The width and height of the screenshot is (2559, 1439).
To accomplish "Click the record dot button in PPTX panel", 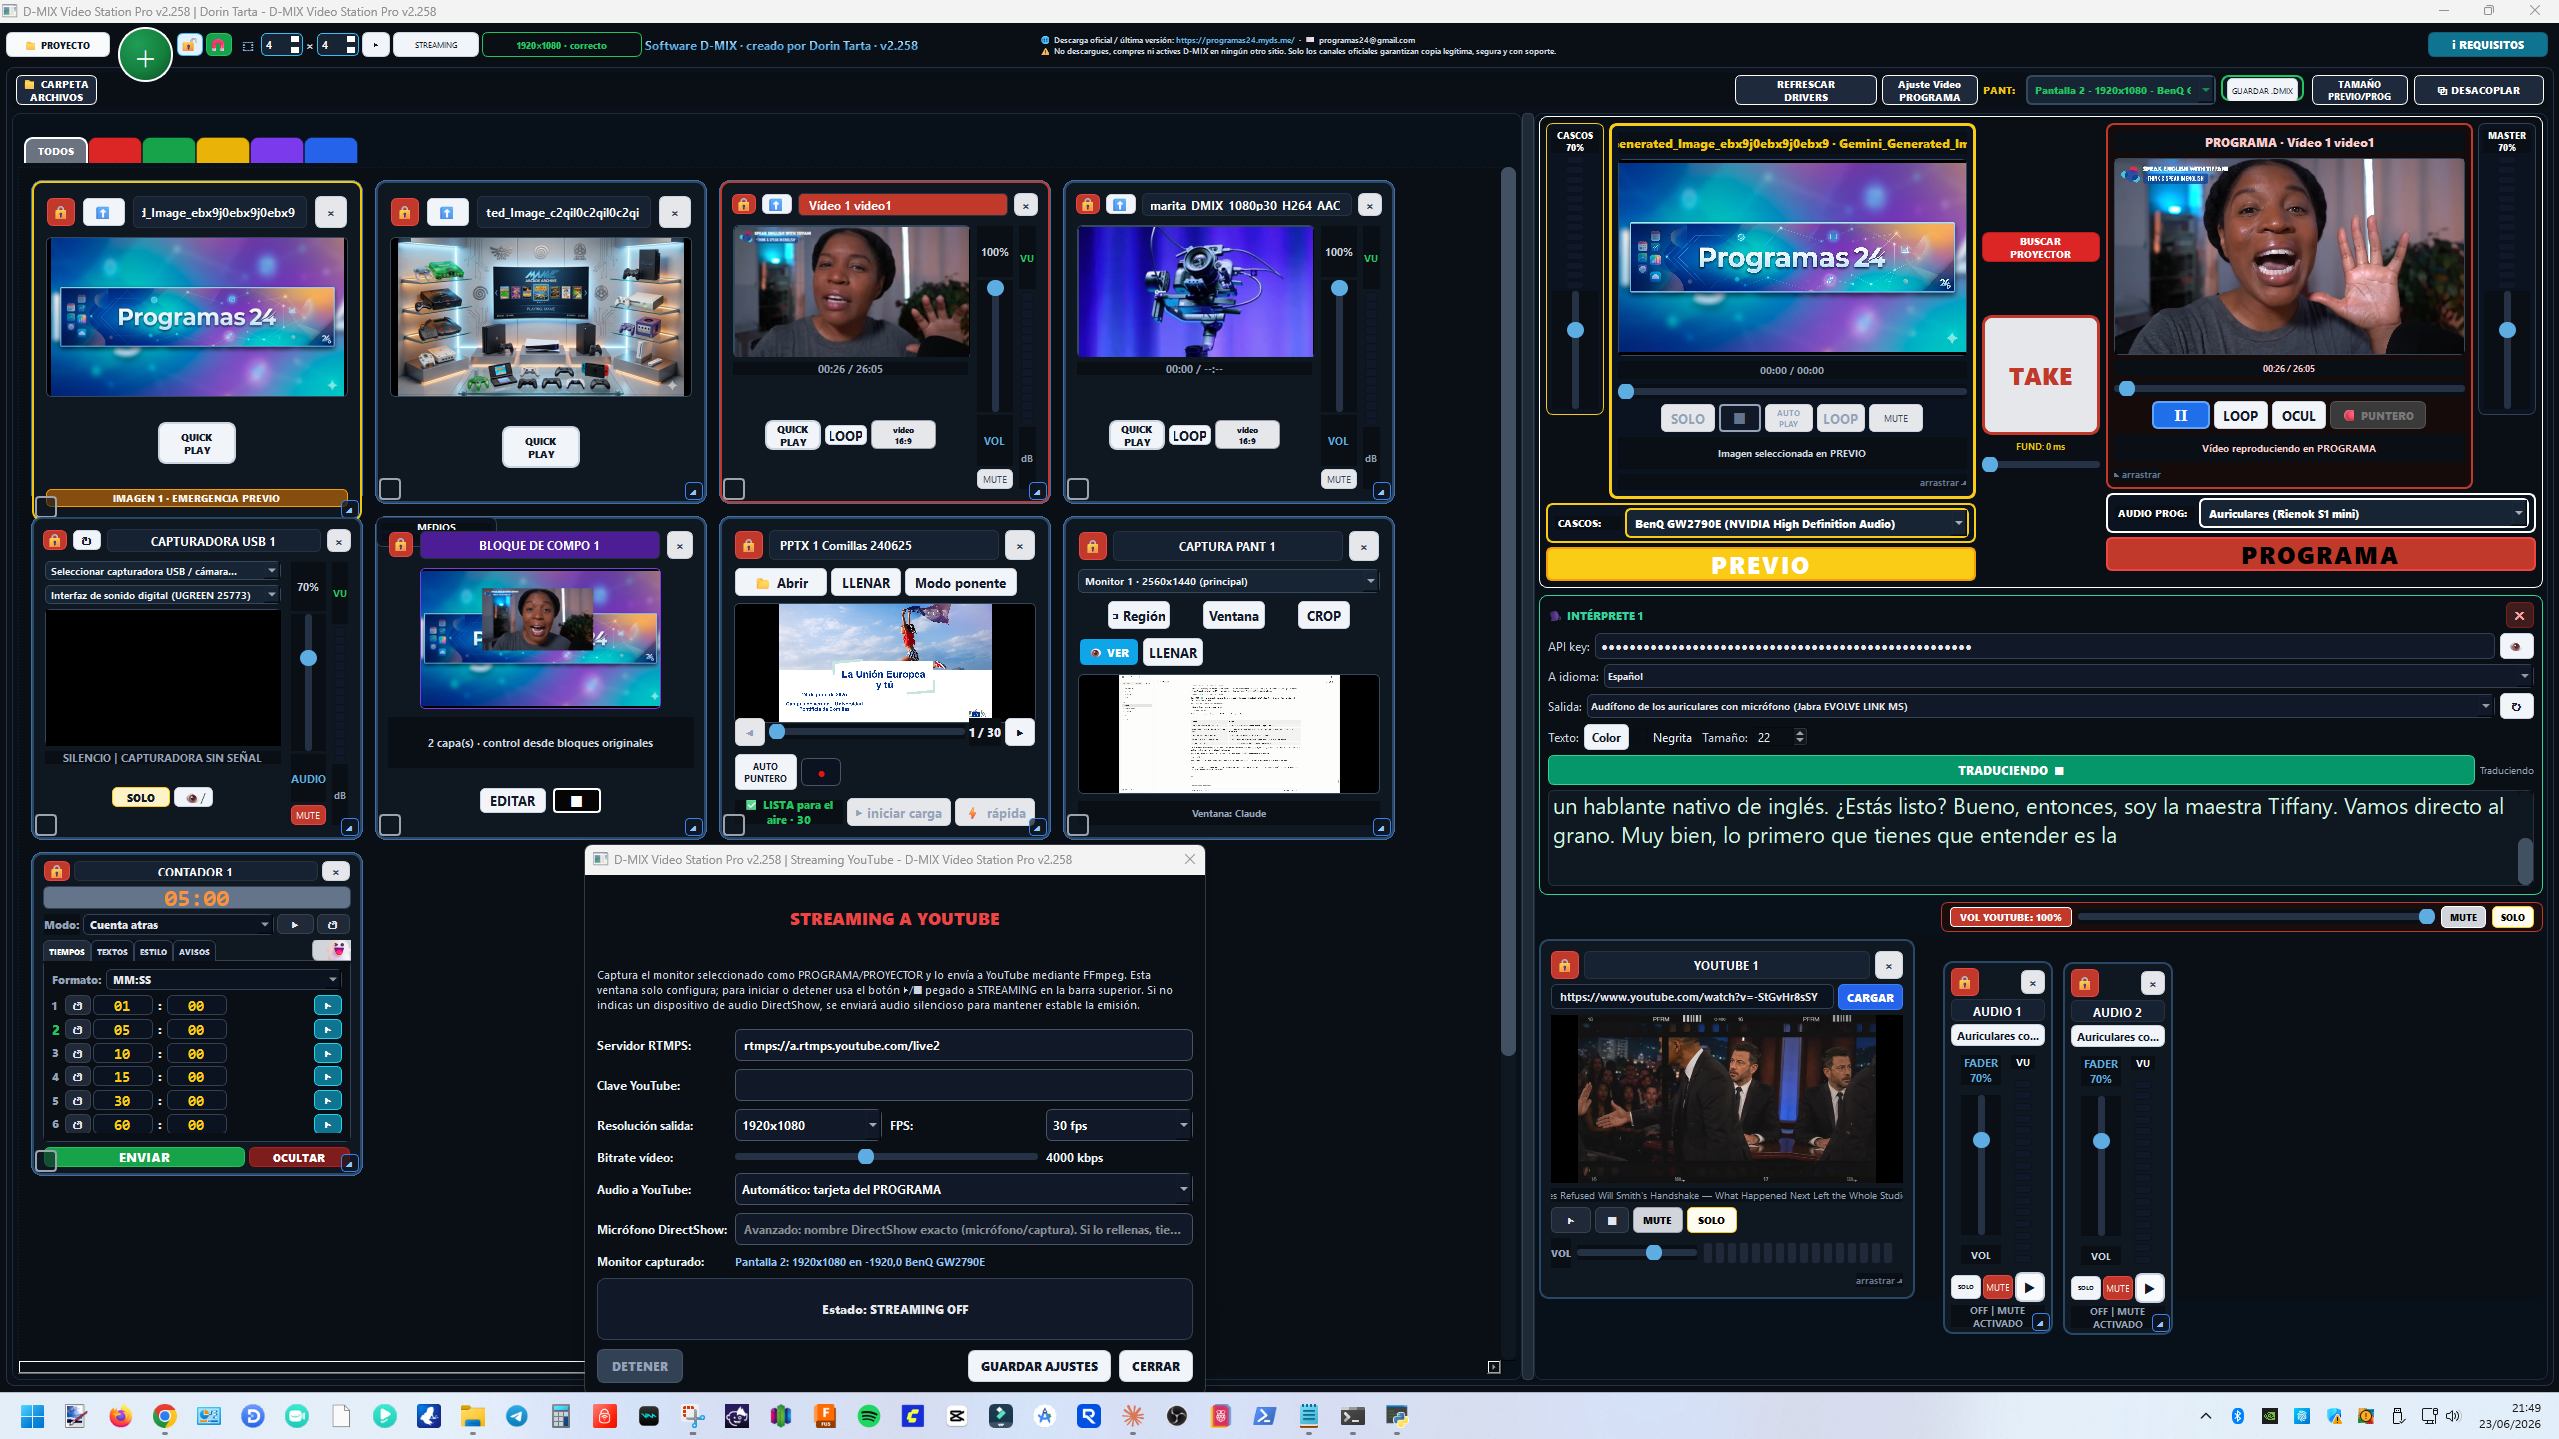I will click(822, 773).
